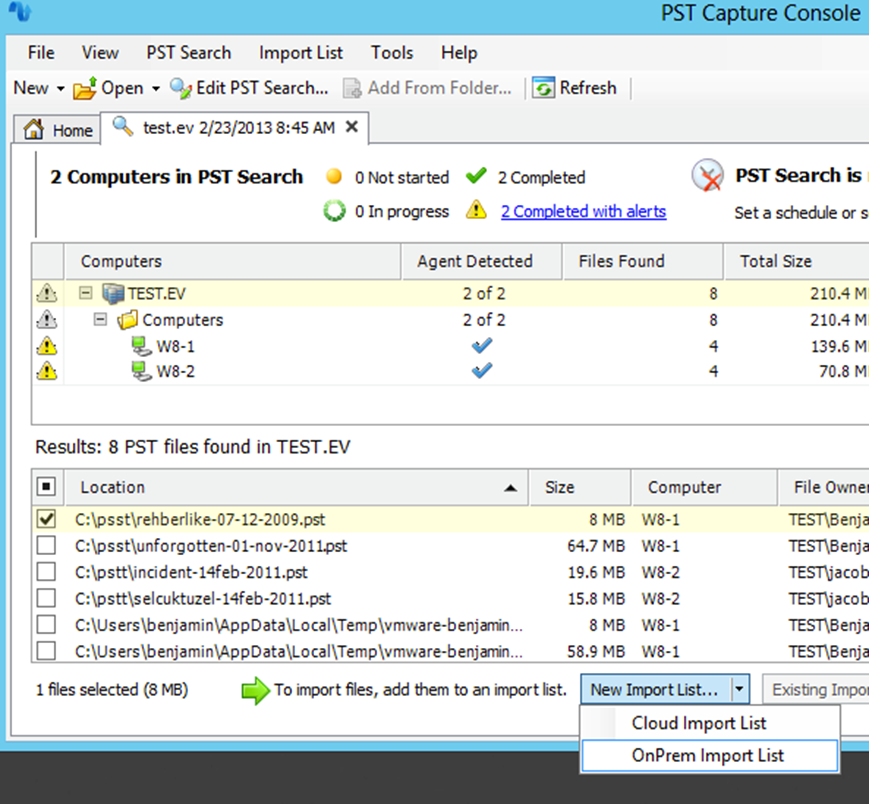Click the PST Capture app logo icon
869x804 pixels.
pyautogui.click(x=20, y=11)
